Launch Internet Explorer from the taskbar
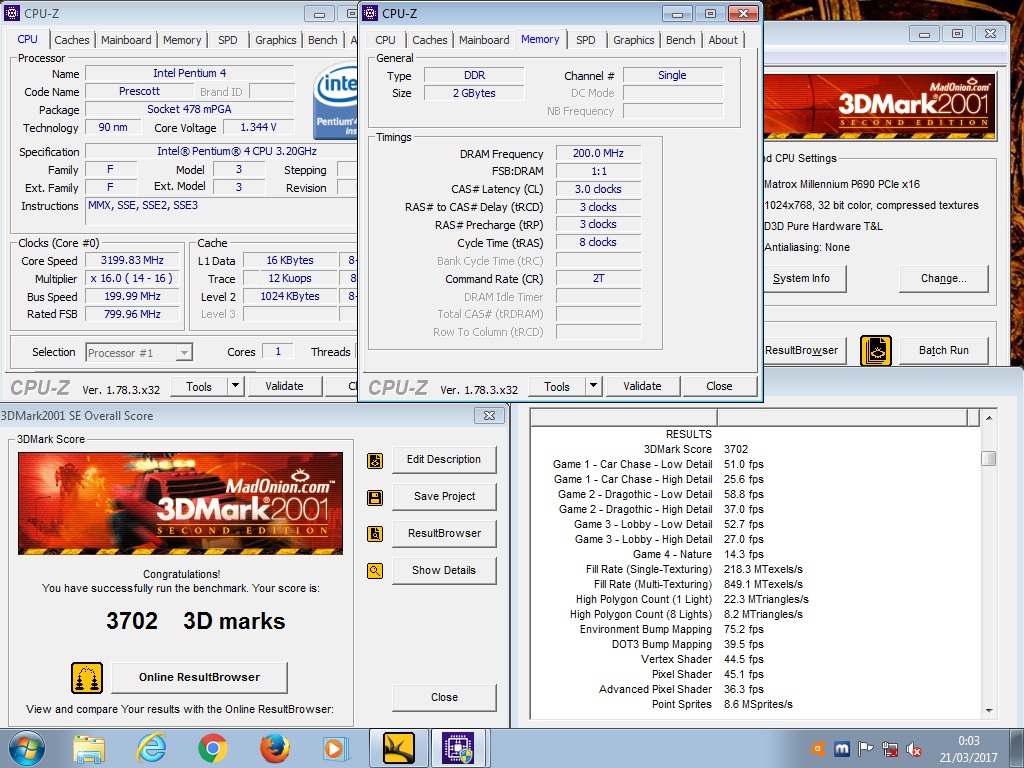The width and height of the screenshot is (1024, 768). [151, 748]
